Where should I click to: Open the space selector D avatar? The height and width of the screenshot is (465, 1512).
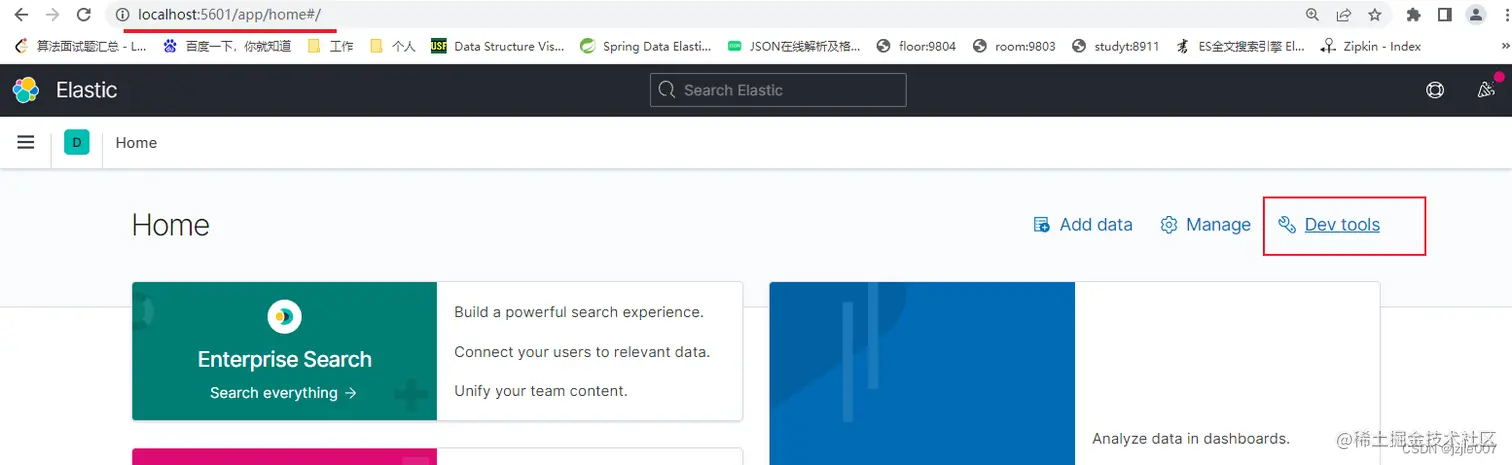click(77, 143)
